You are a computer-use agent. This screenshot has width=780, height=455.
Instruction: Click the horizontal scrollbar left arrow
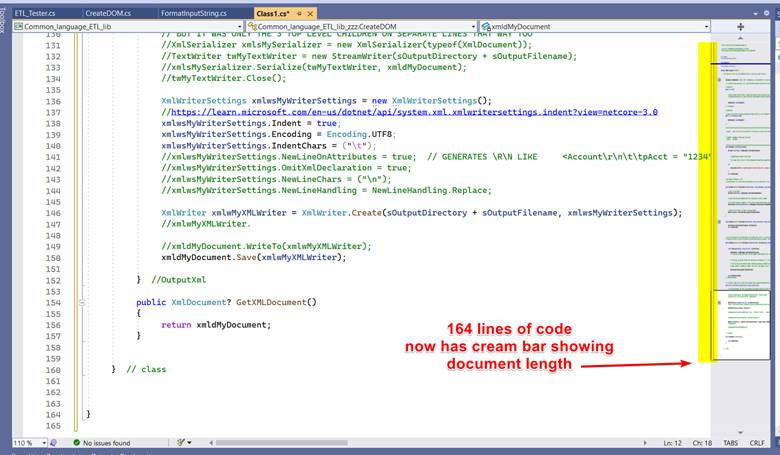tap(211, 443)
